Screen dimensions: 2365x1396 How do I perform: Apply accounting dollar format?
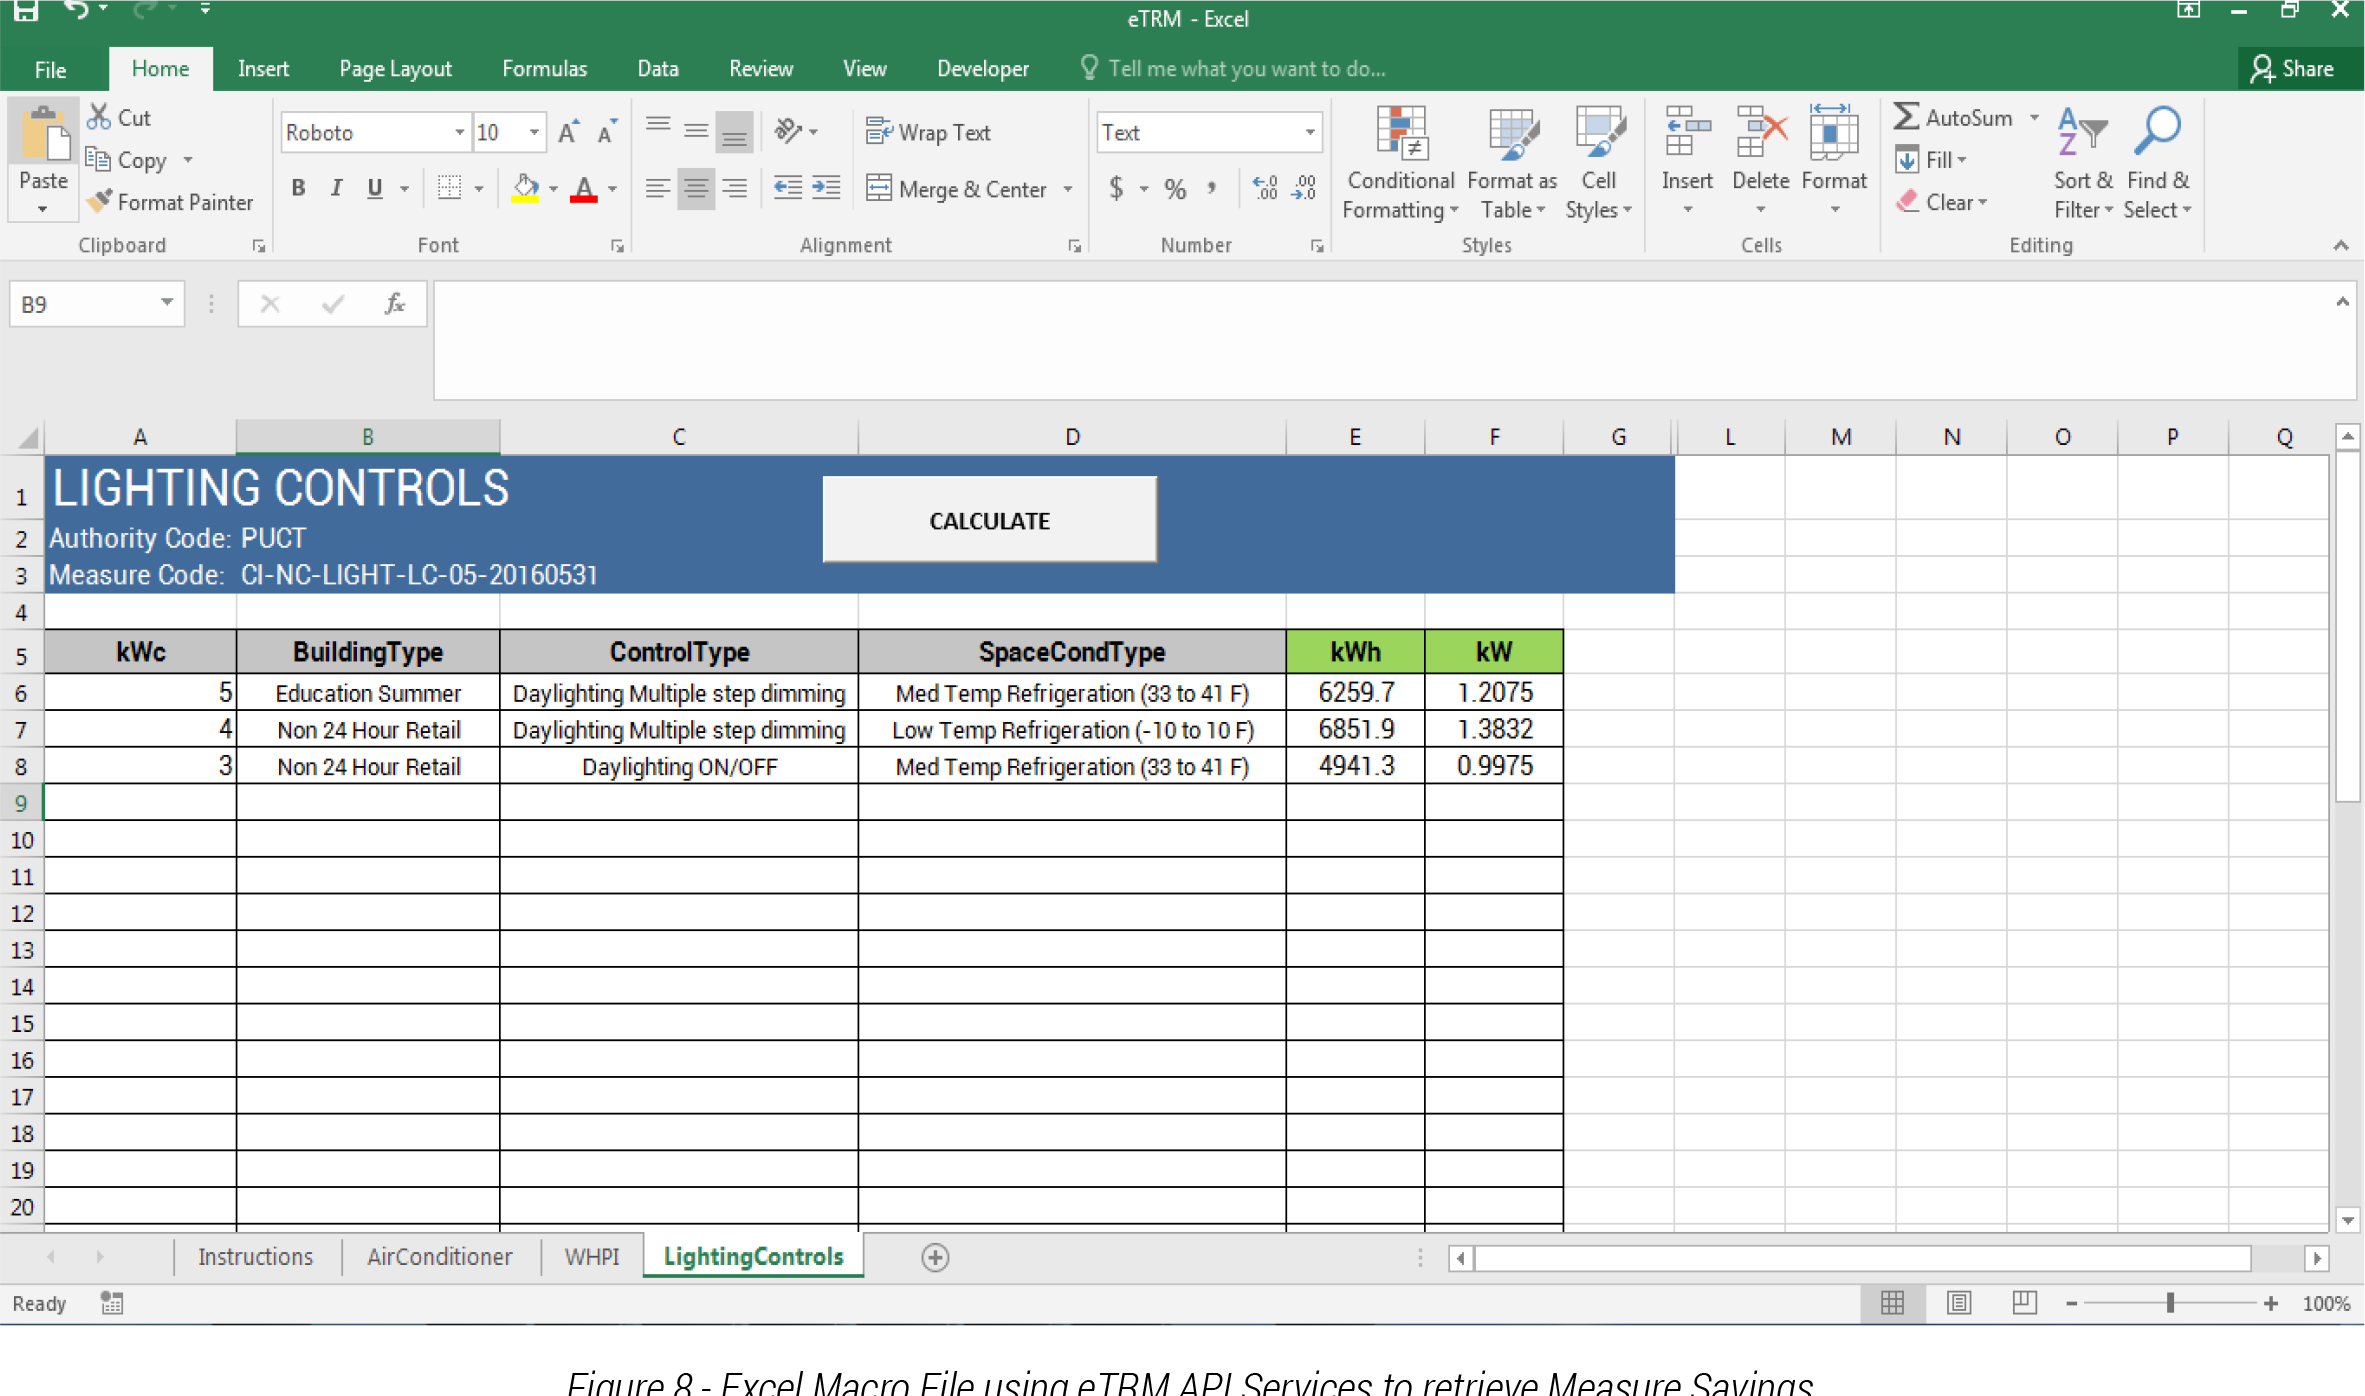(1116, 188)
